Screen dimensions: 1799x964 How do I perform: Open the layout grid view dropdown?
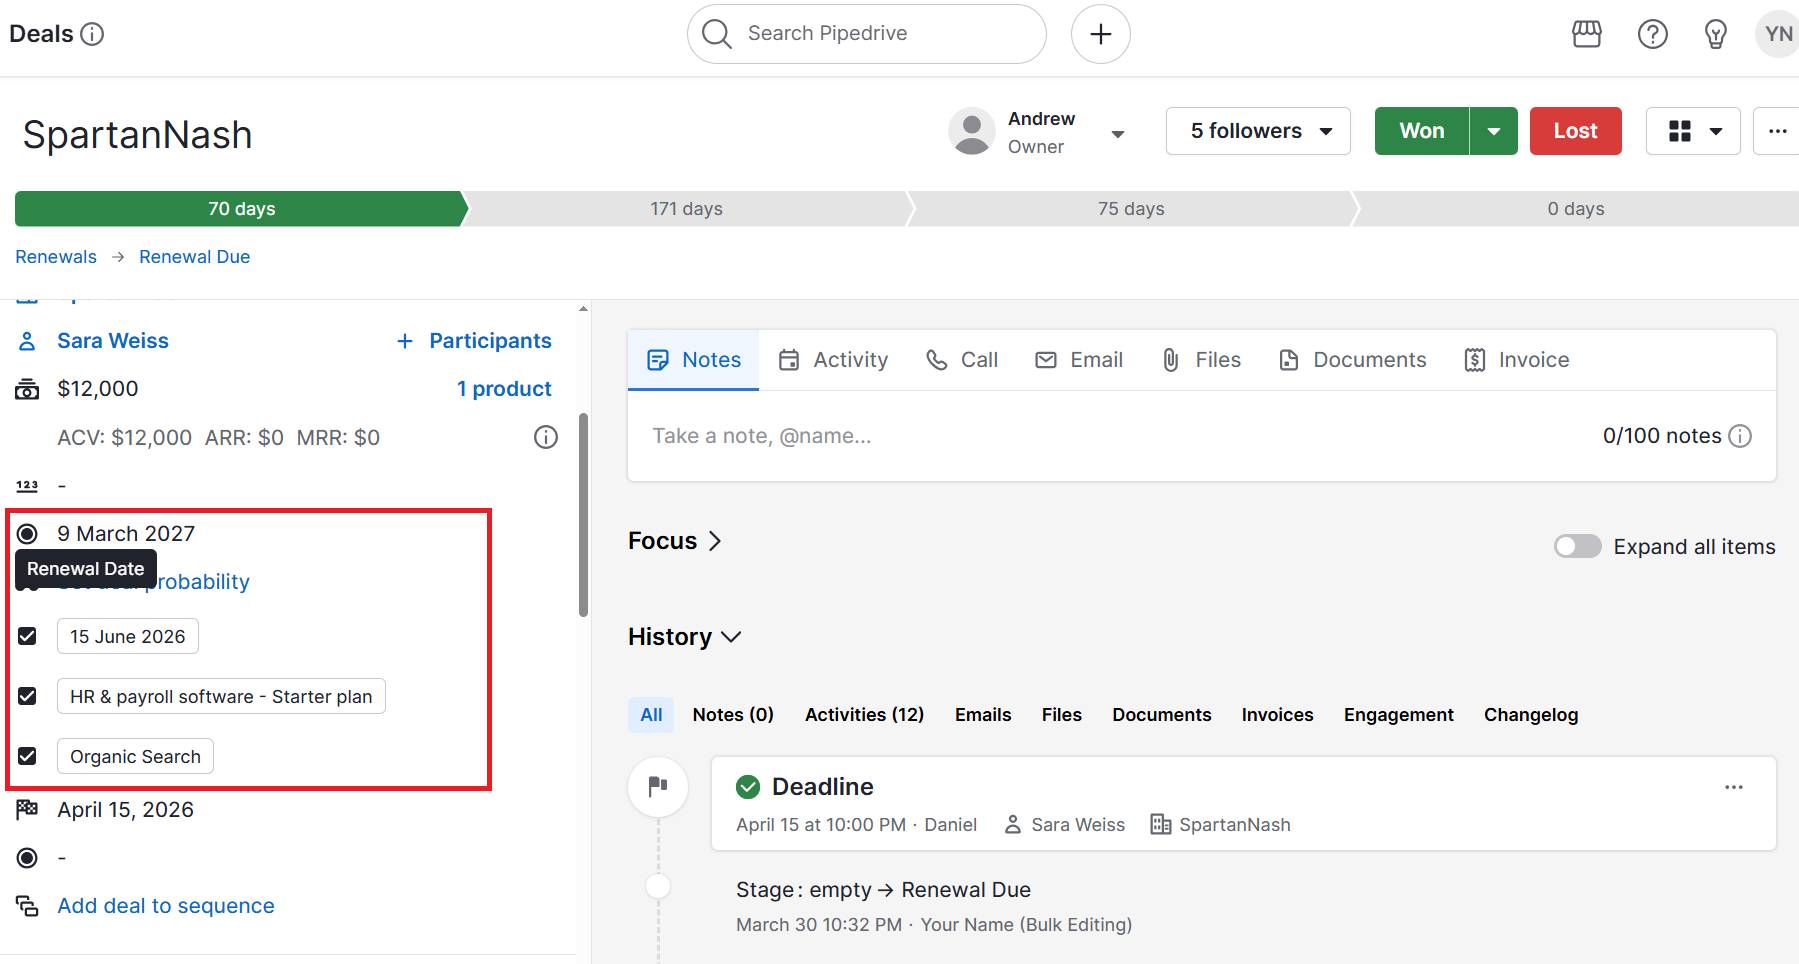[1693, 131]
